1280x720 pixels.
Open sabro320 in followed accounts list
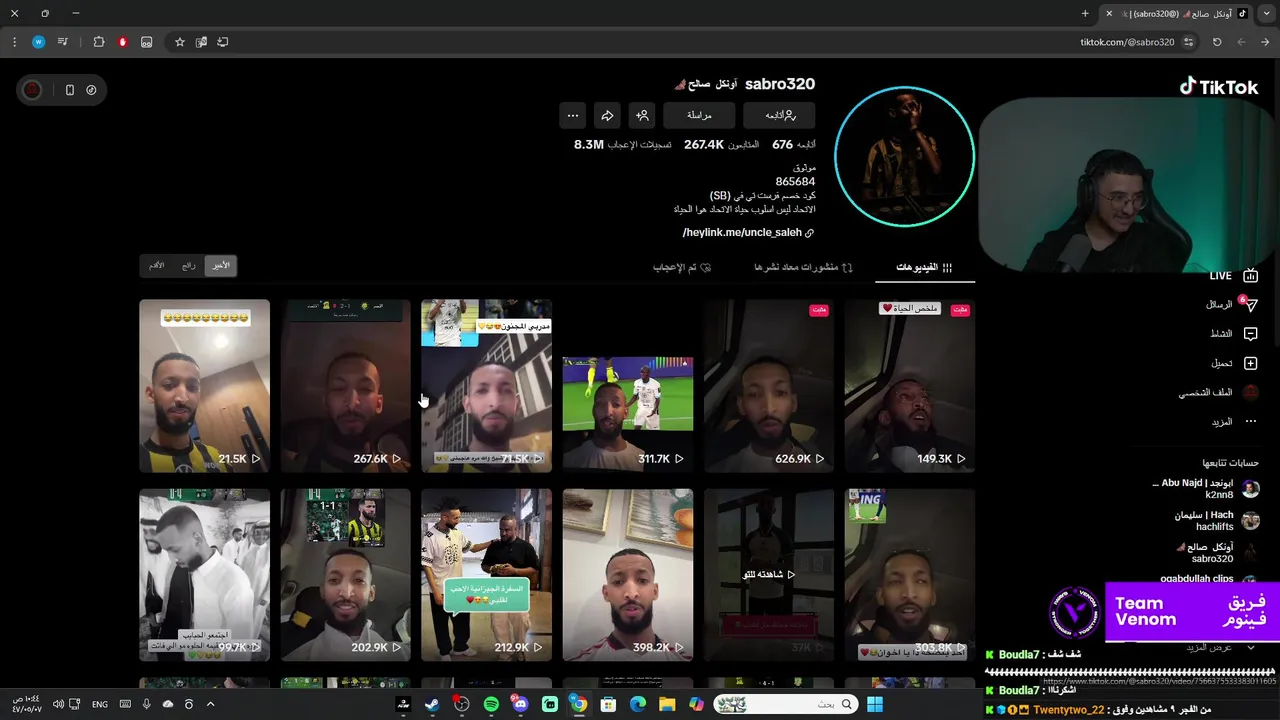coord(1216,553)
